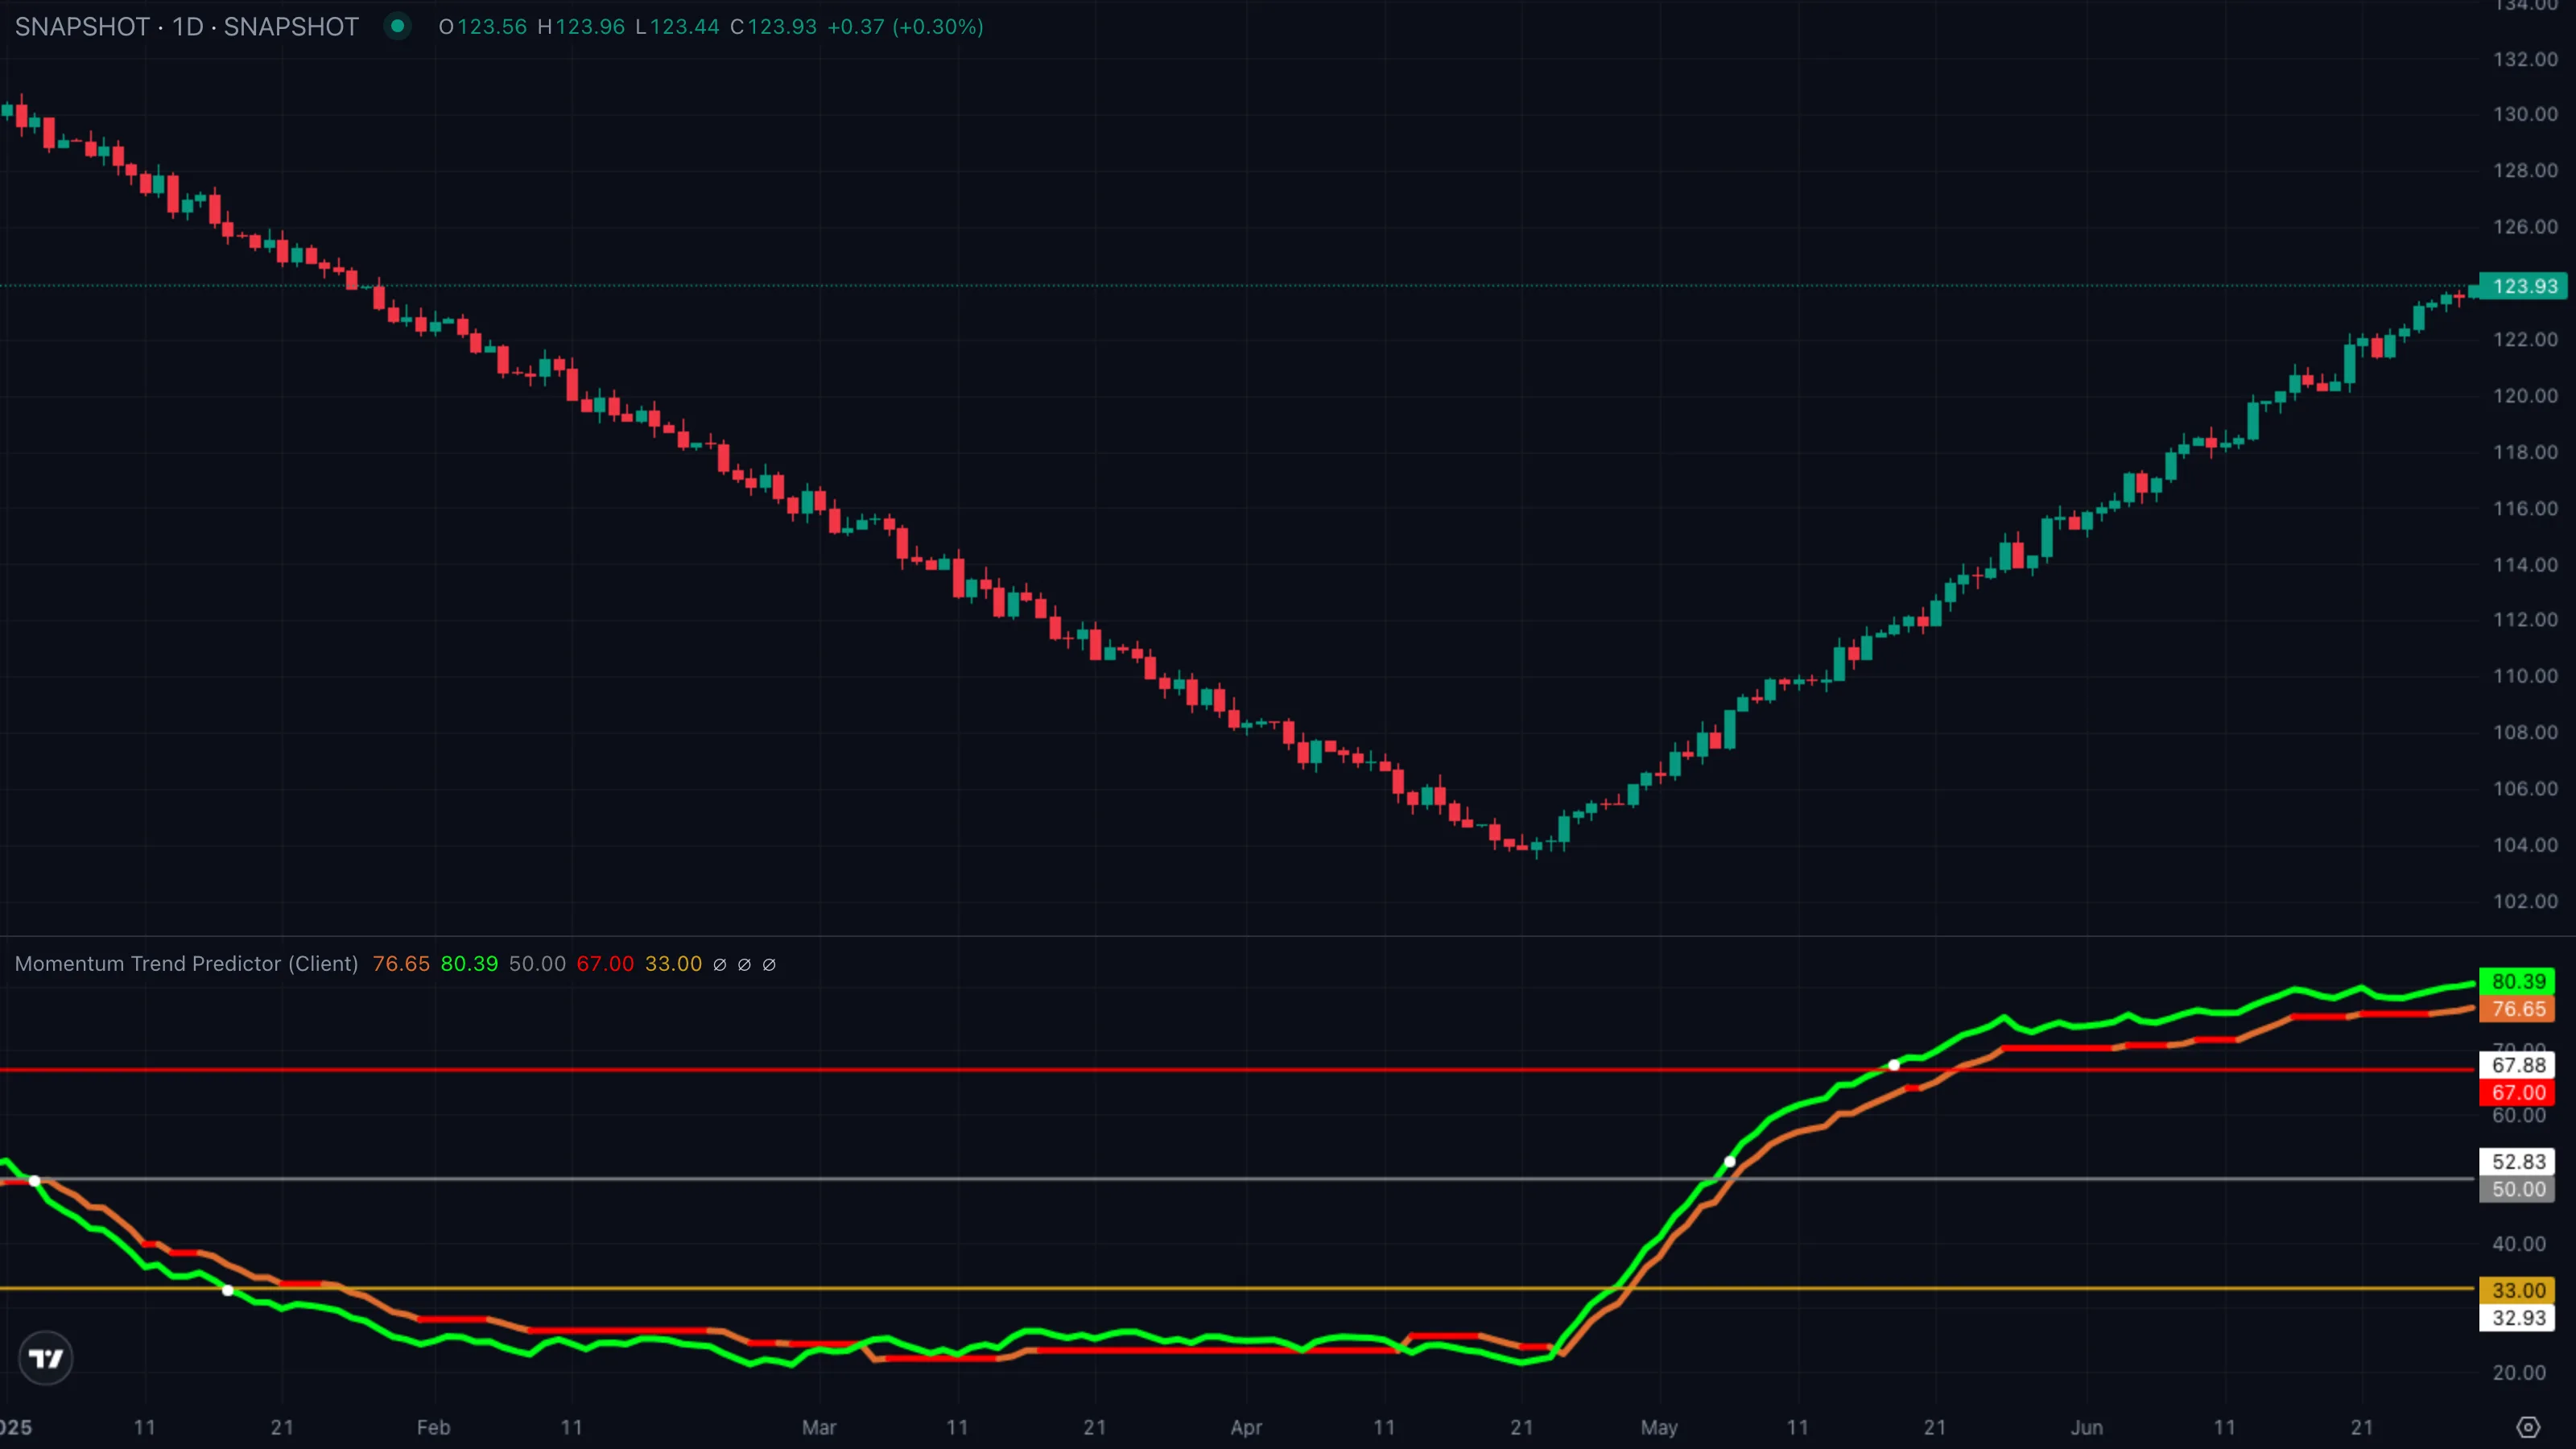Image resolution: width=2576 pixels, height=1449 pixels.
Task: Click the change +0.37 (+0.30%) text
Action: 905,27
